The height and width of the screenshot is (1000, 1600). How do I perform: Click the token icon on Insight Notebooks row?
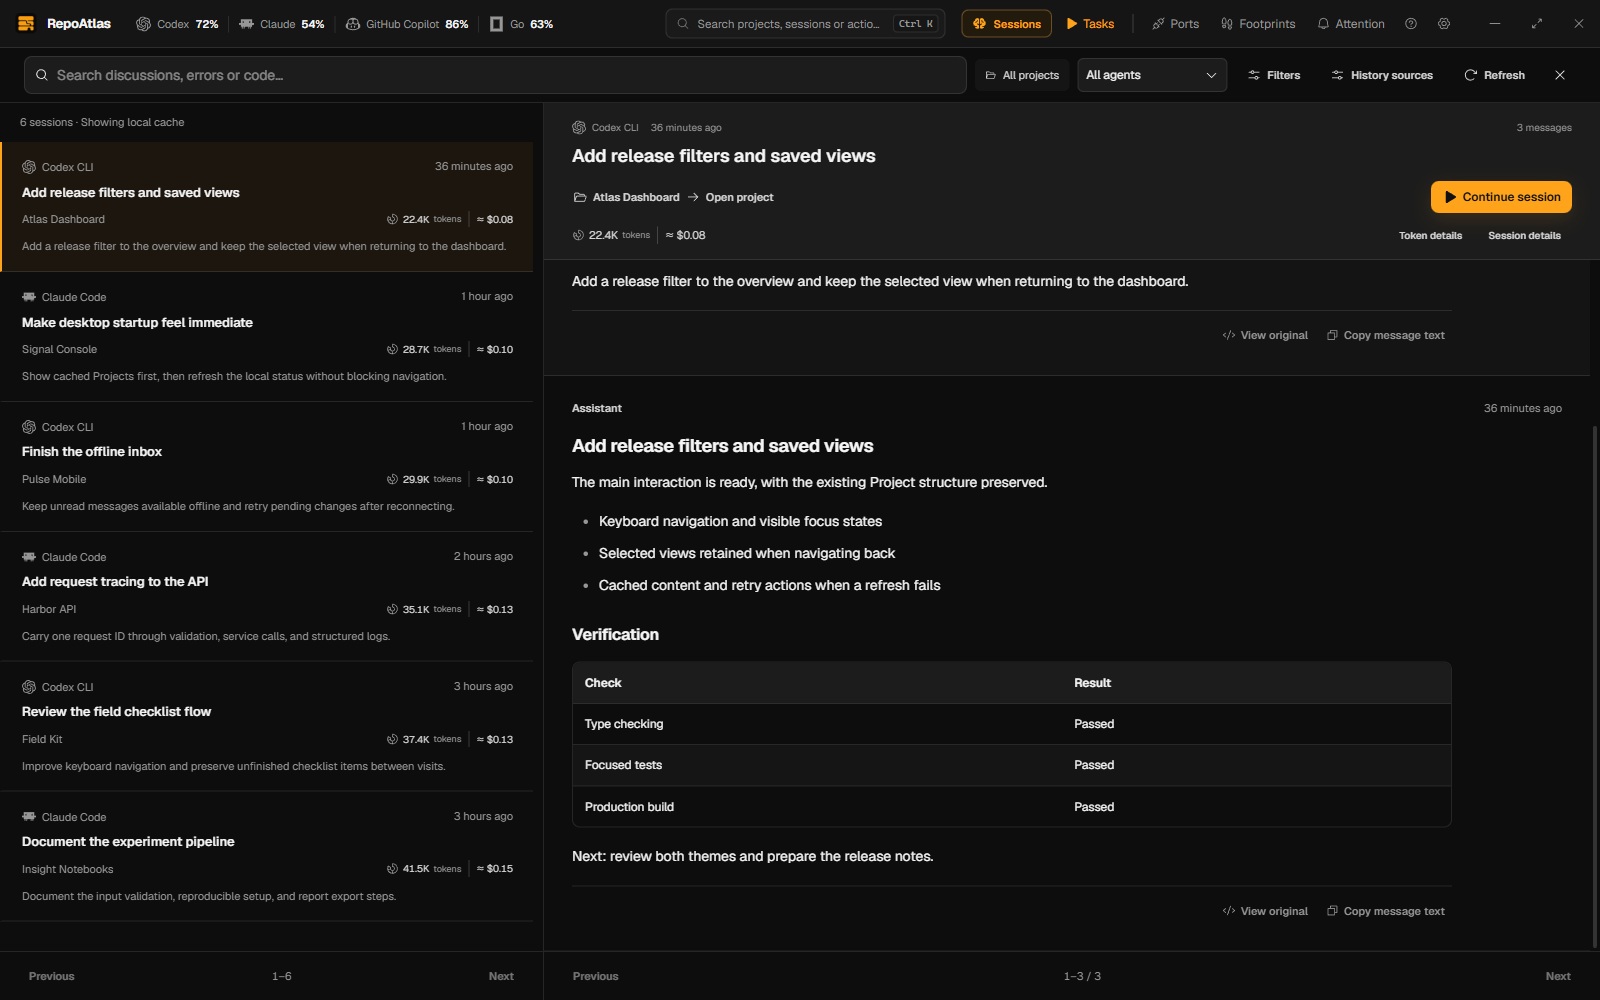pyautogui.click(x=393, y=869)
